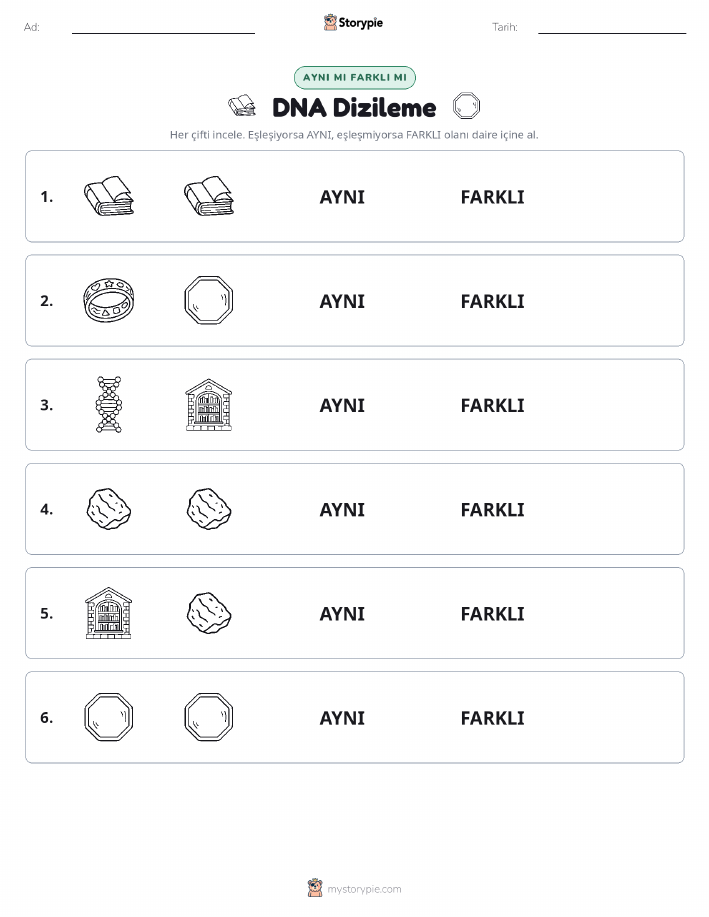Choose AYNI for question 4

342,509
